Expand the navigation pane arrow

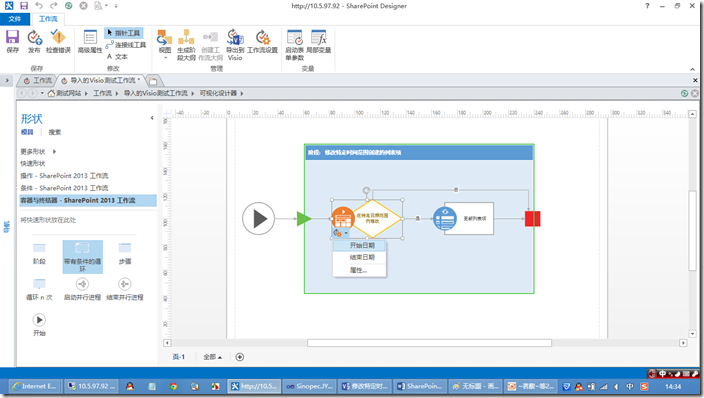(x=7, y=80)
